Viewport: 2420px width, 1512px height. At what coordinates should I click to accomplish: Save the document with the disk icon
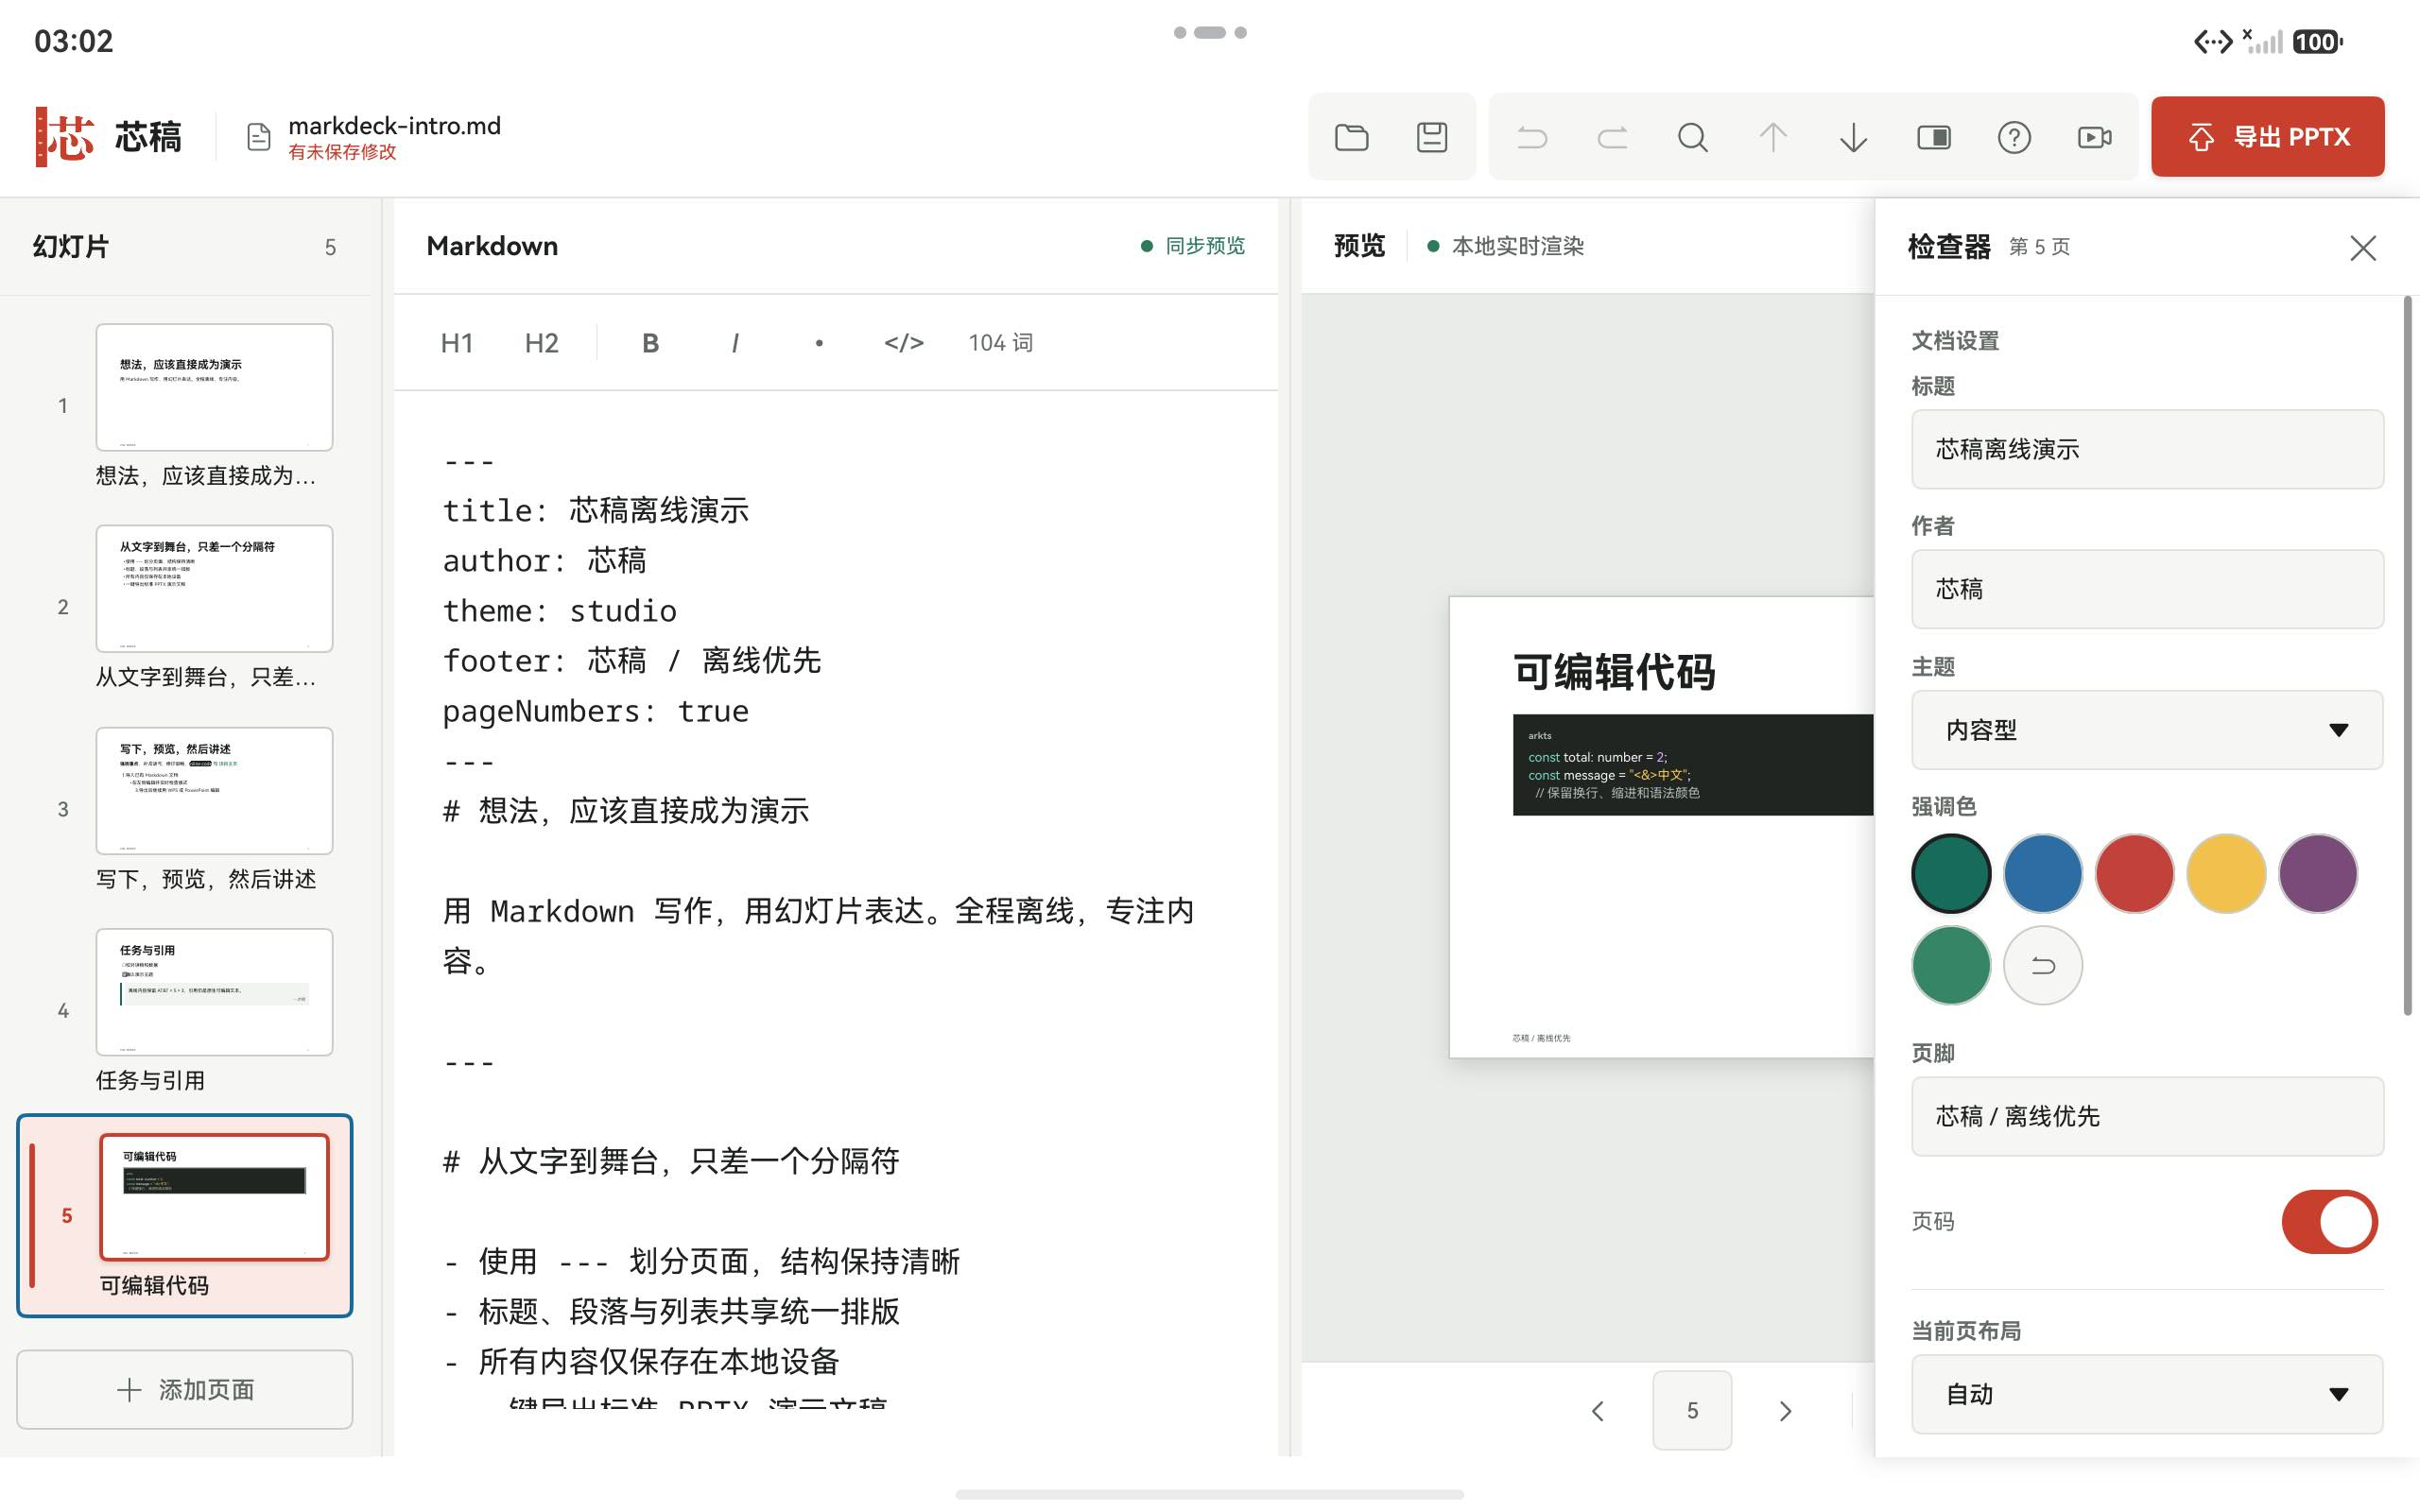tap(1432, 137)
